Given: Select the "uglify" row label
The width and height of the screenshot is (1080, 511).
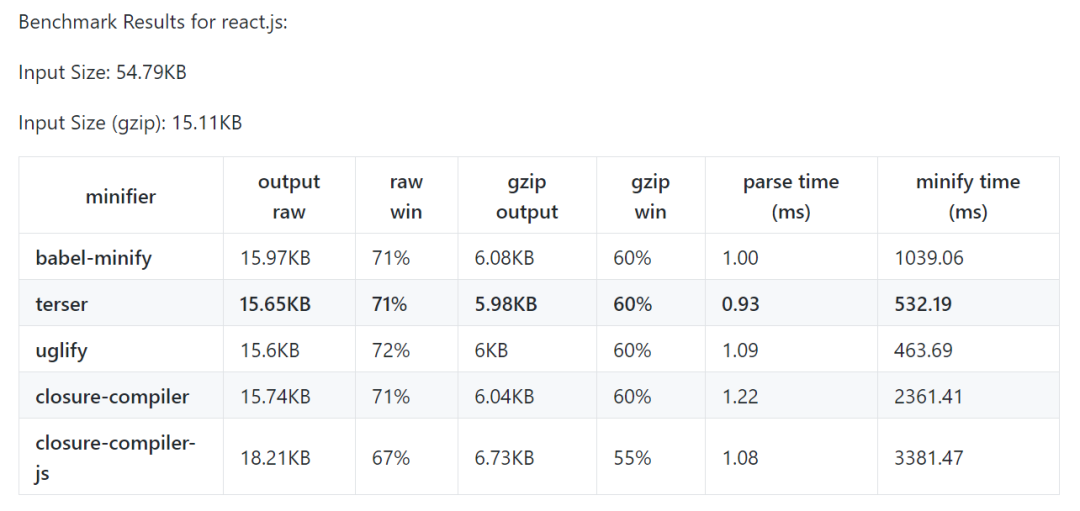Looking at the screenshot, I should point(62,350).
